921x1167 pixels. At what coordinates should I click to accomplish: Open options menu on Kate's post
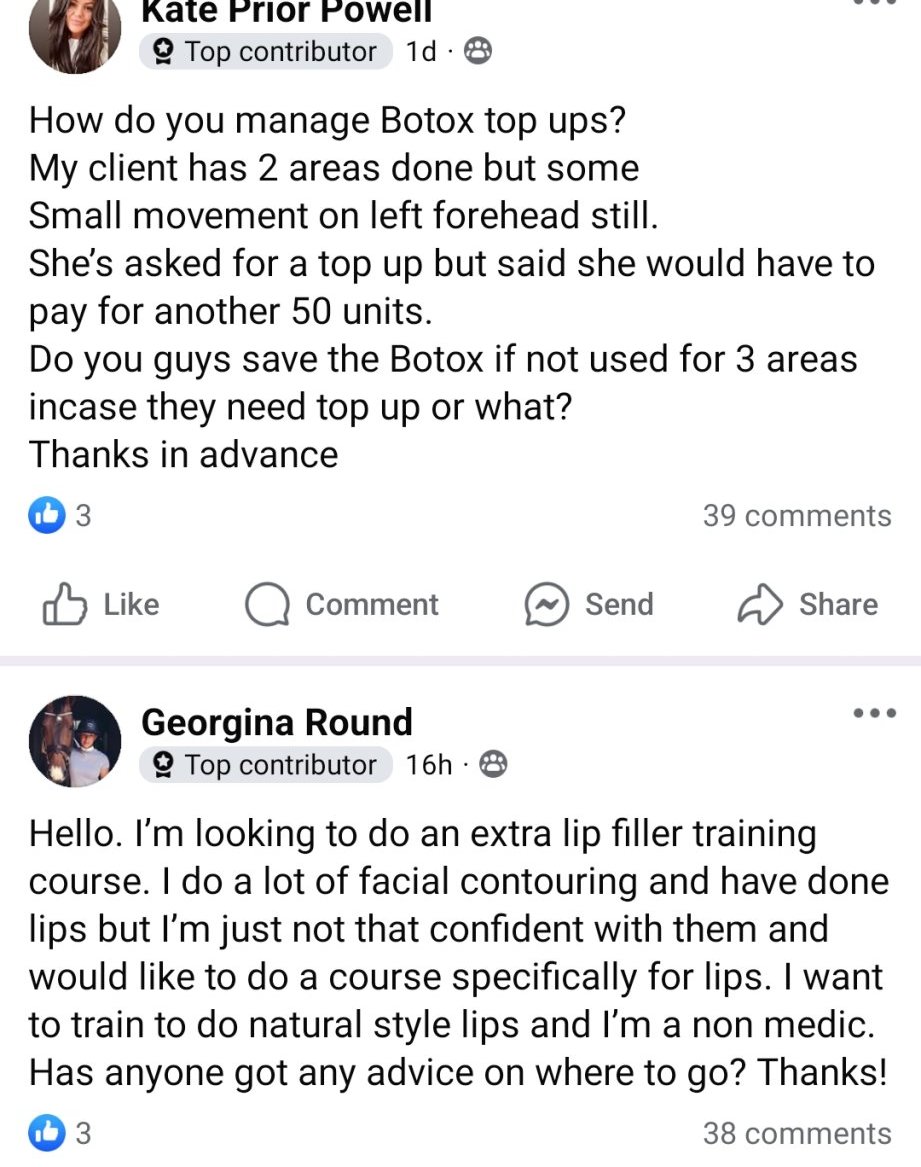tap(875, 3)
